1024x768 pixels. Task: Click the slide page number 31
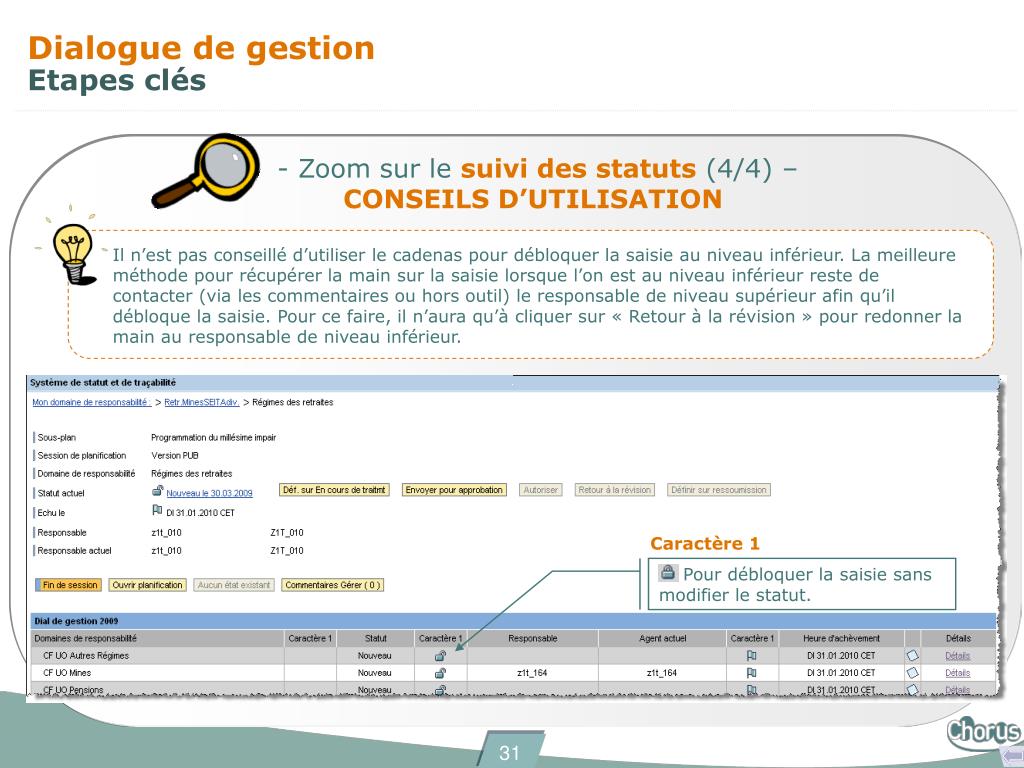tap(509, 752)
